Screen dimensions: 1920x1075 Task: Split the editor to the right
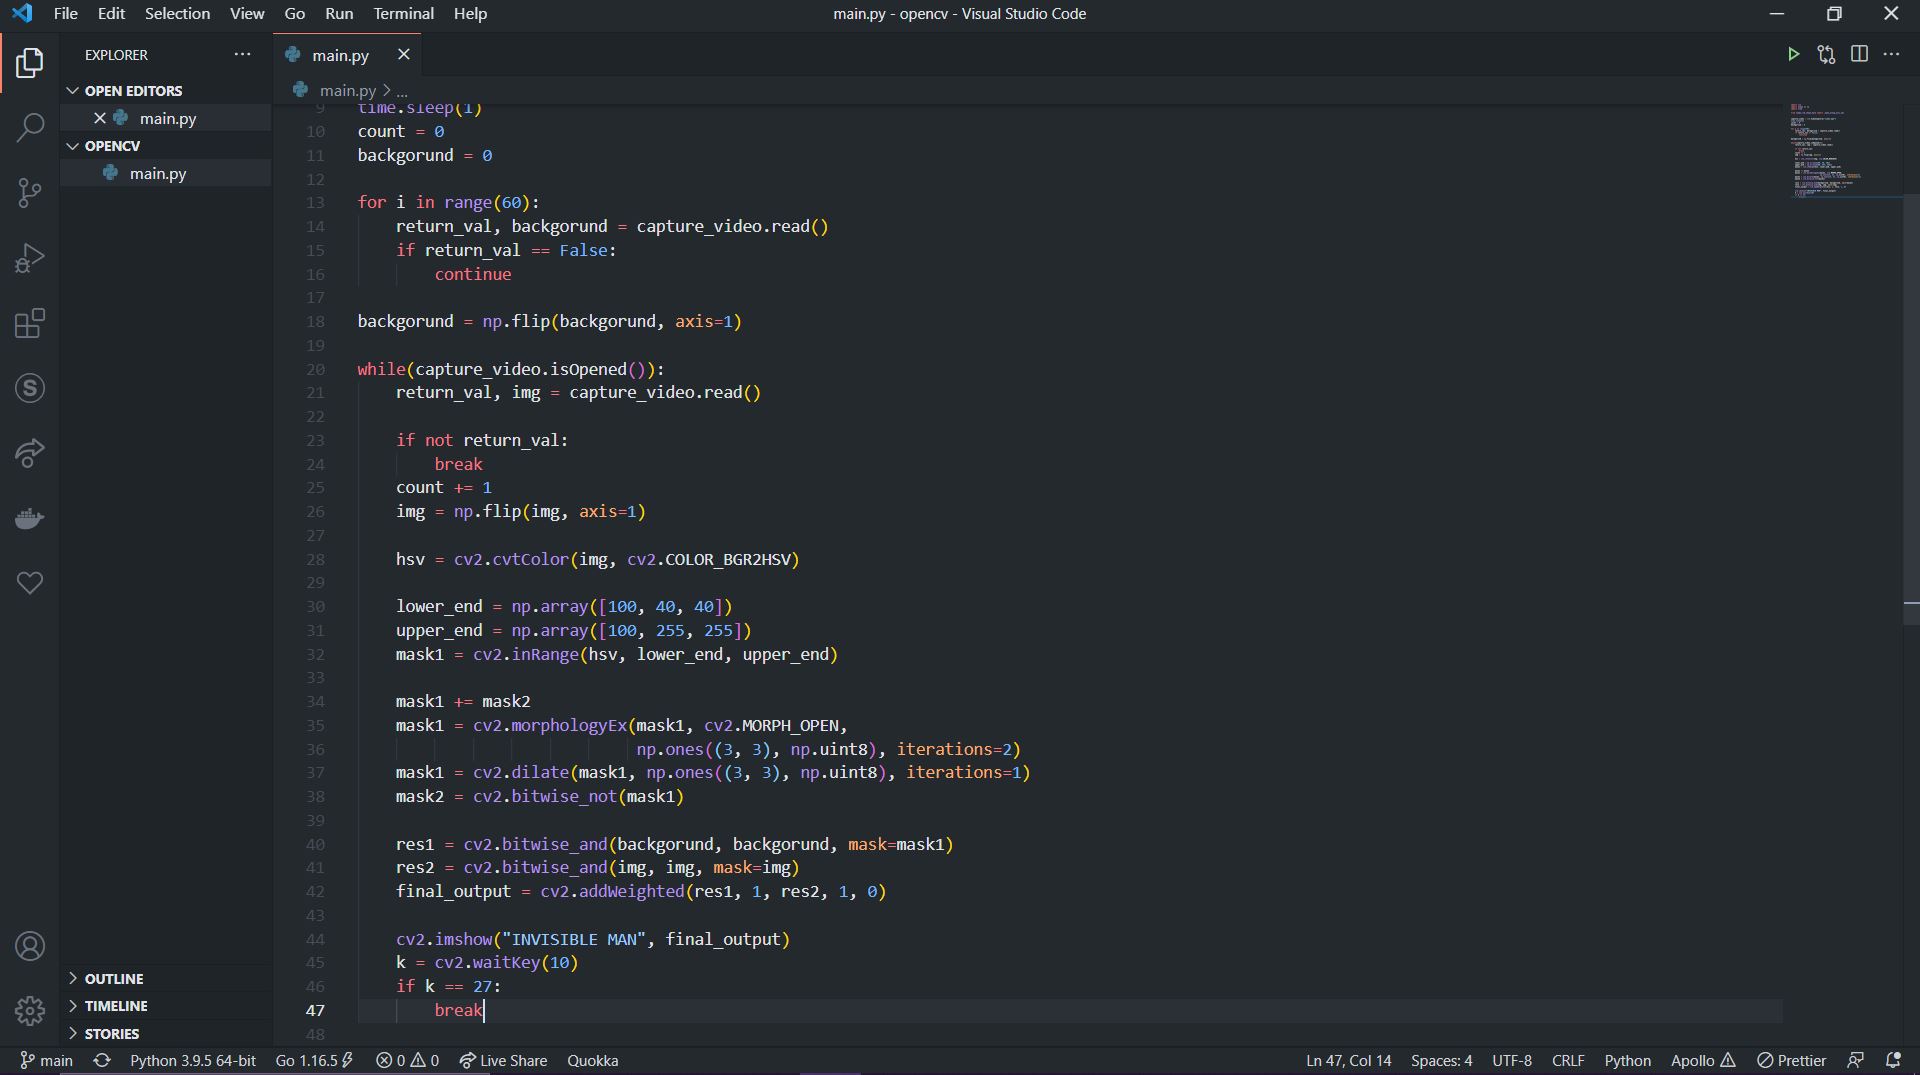(x=1859, y=54)
